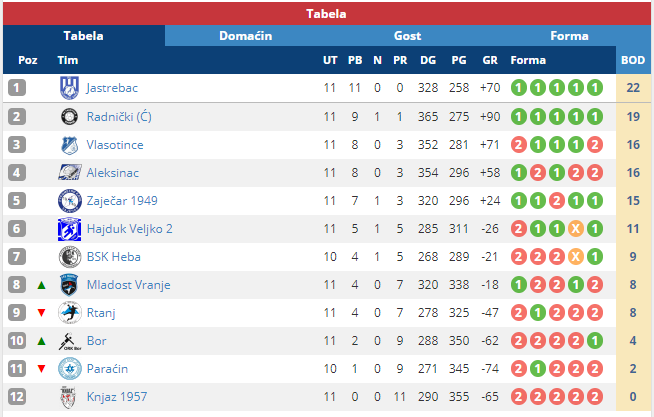Click Jastrebac's first green form result badge
The height and width of the screenshot is (417, 654).
click(519, 88)
